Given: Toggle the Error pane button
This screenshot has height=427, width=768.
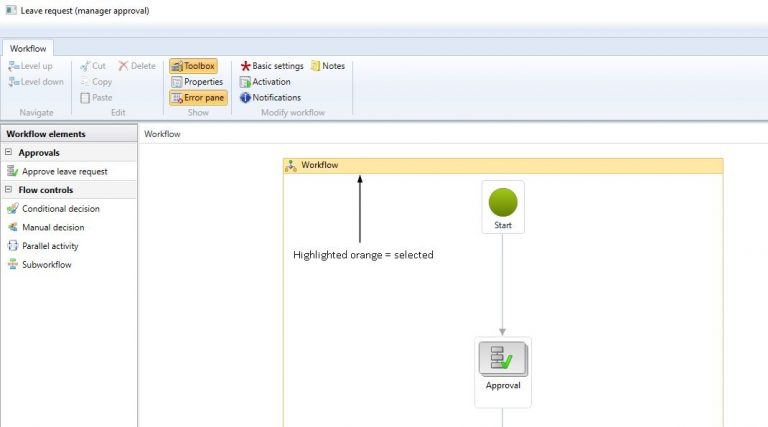Looking at the screenshot, I should click(198, 97).
